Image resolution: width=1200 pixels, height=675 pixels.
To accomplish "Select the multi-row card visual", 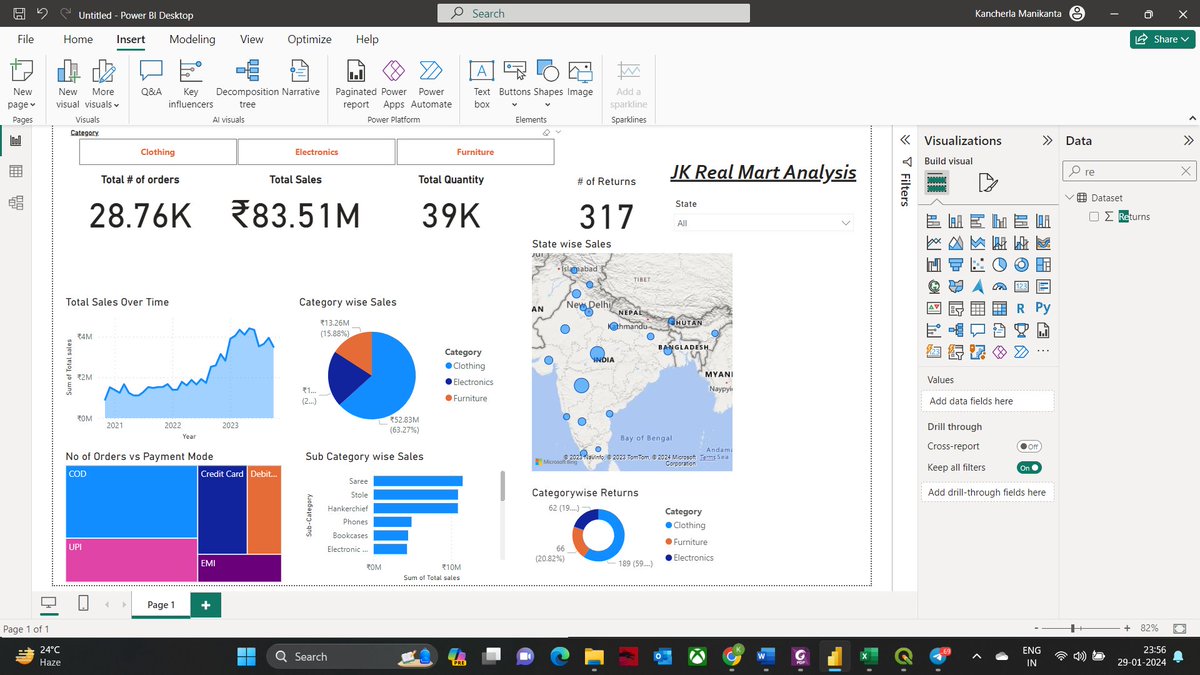I will coord(1043,286).
